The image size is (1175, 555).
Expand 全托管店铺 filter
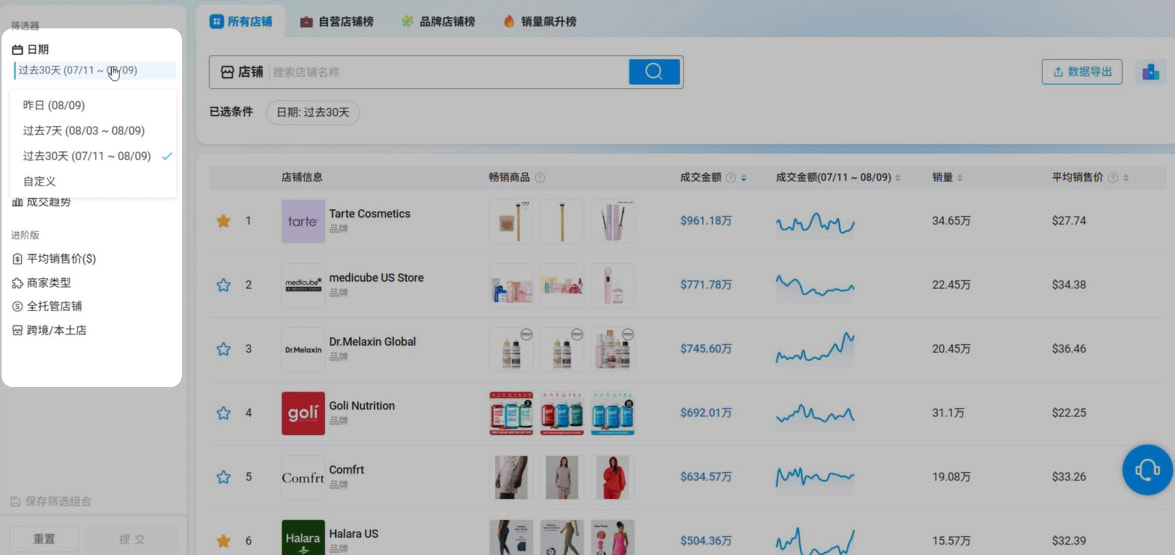46,306
